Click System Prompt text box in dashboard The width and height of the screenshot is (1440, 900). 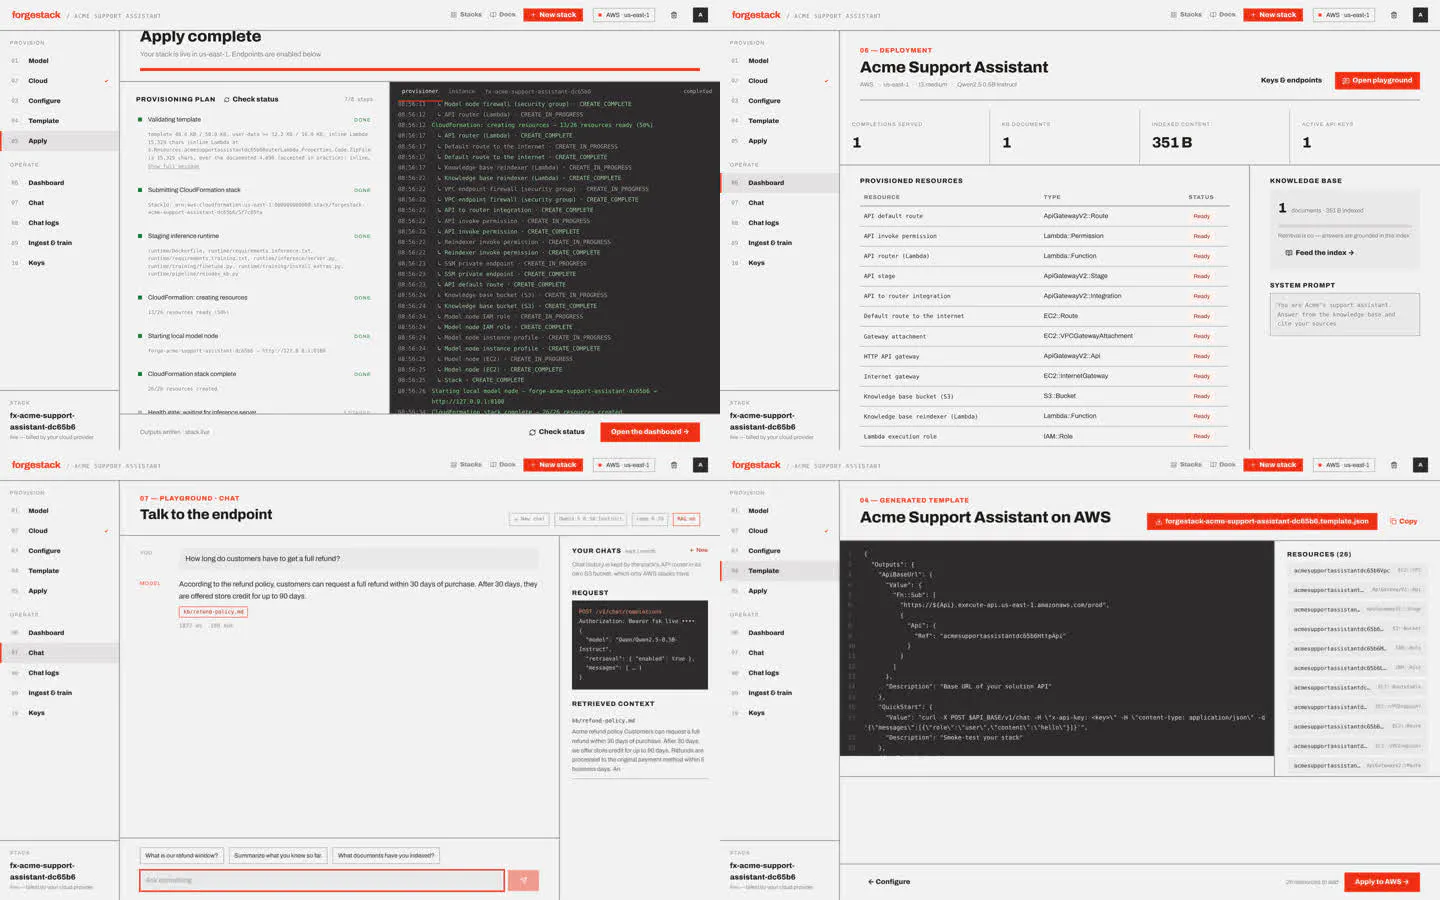(1345, 315)
